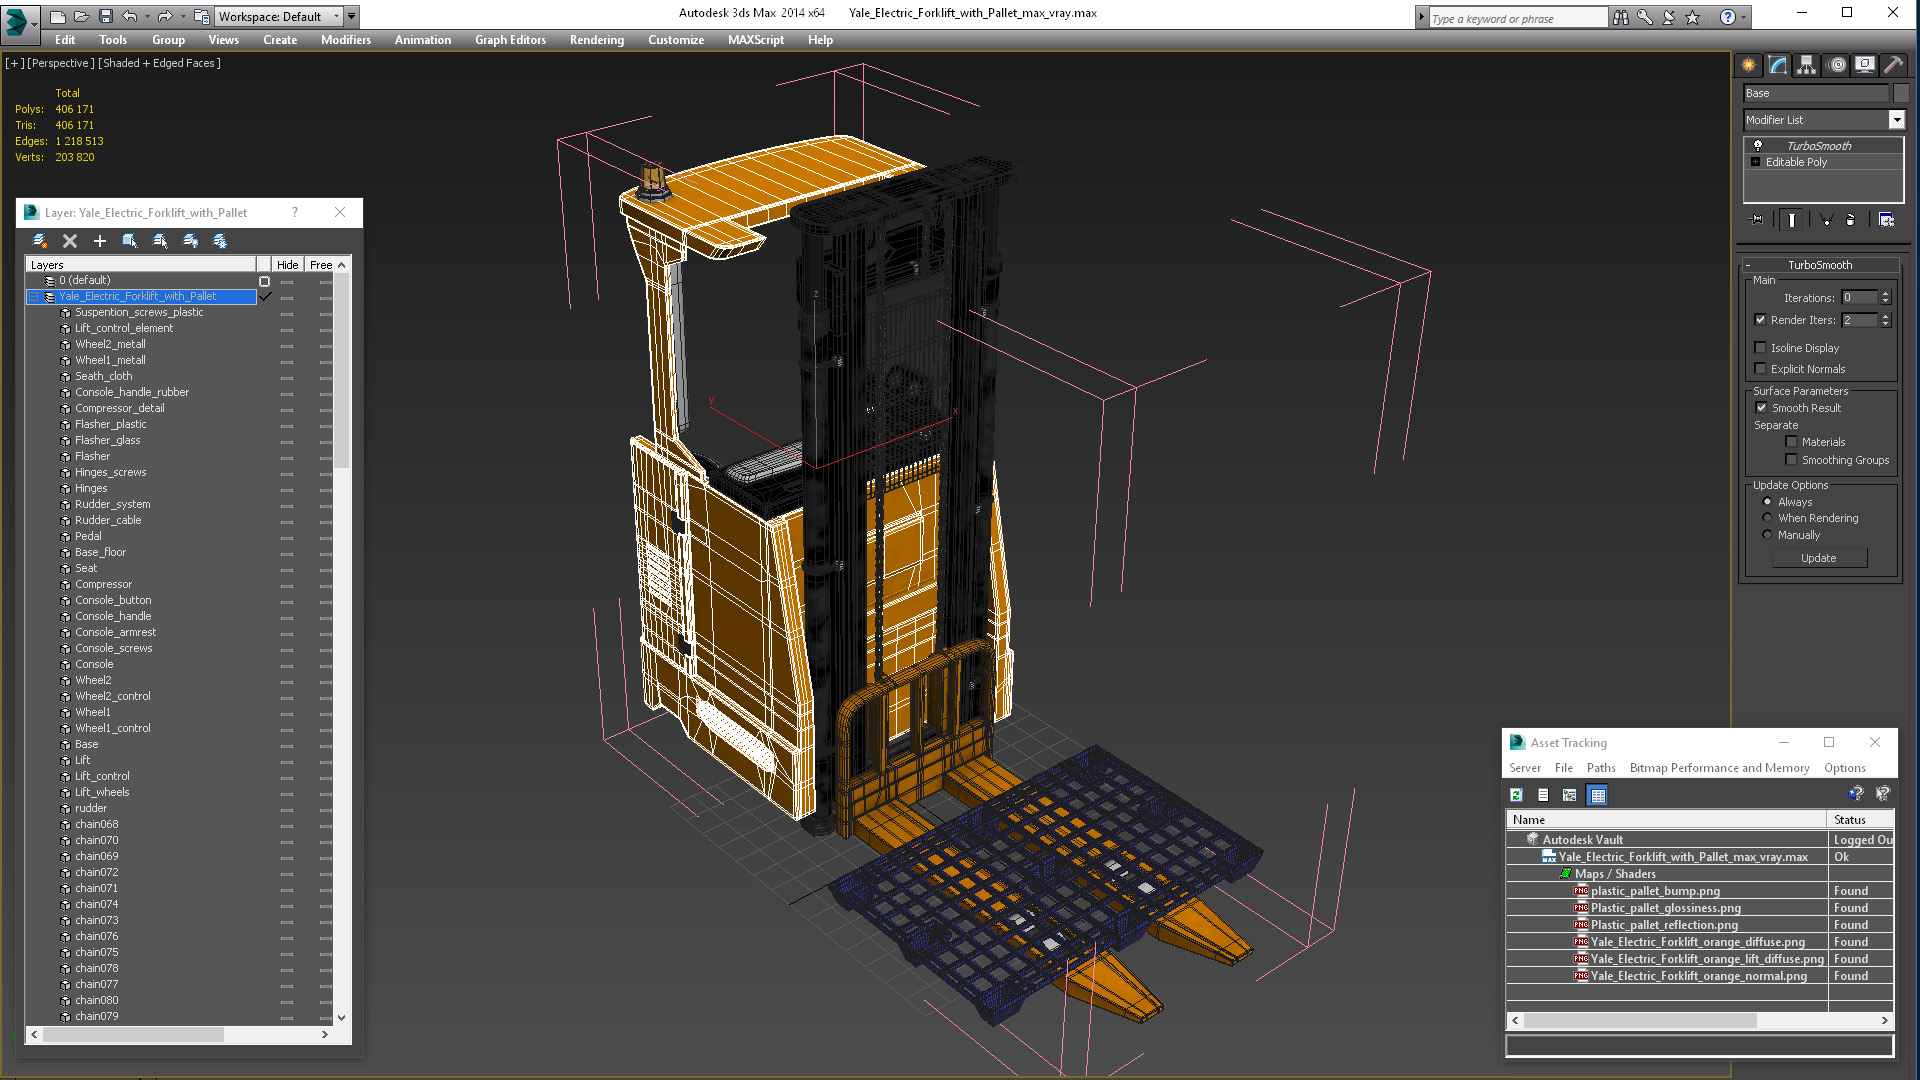Open the Hierarchy command panel tab

point(1806,65)
